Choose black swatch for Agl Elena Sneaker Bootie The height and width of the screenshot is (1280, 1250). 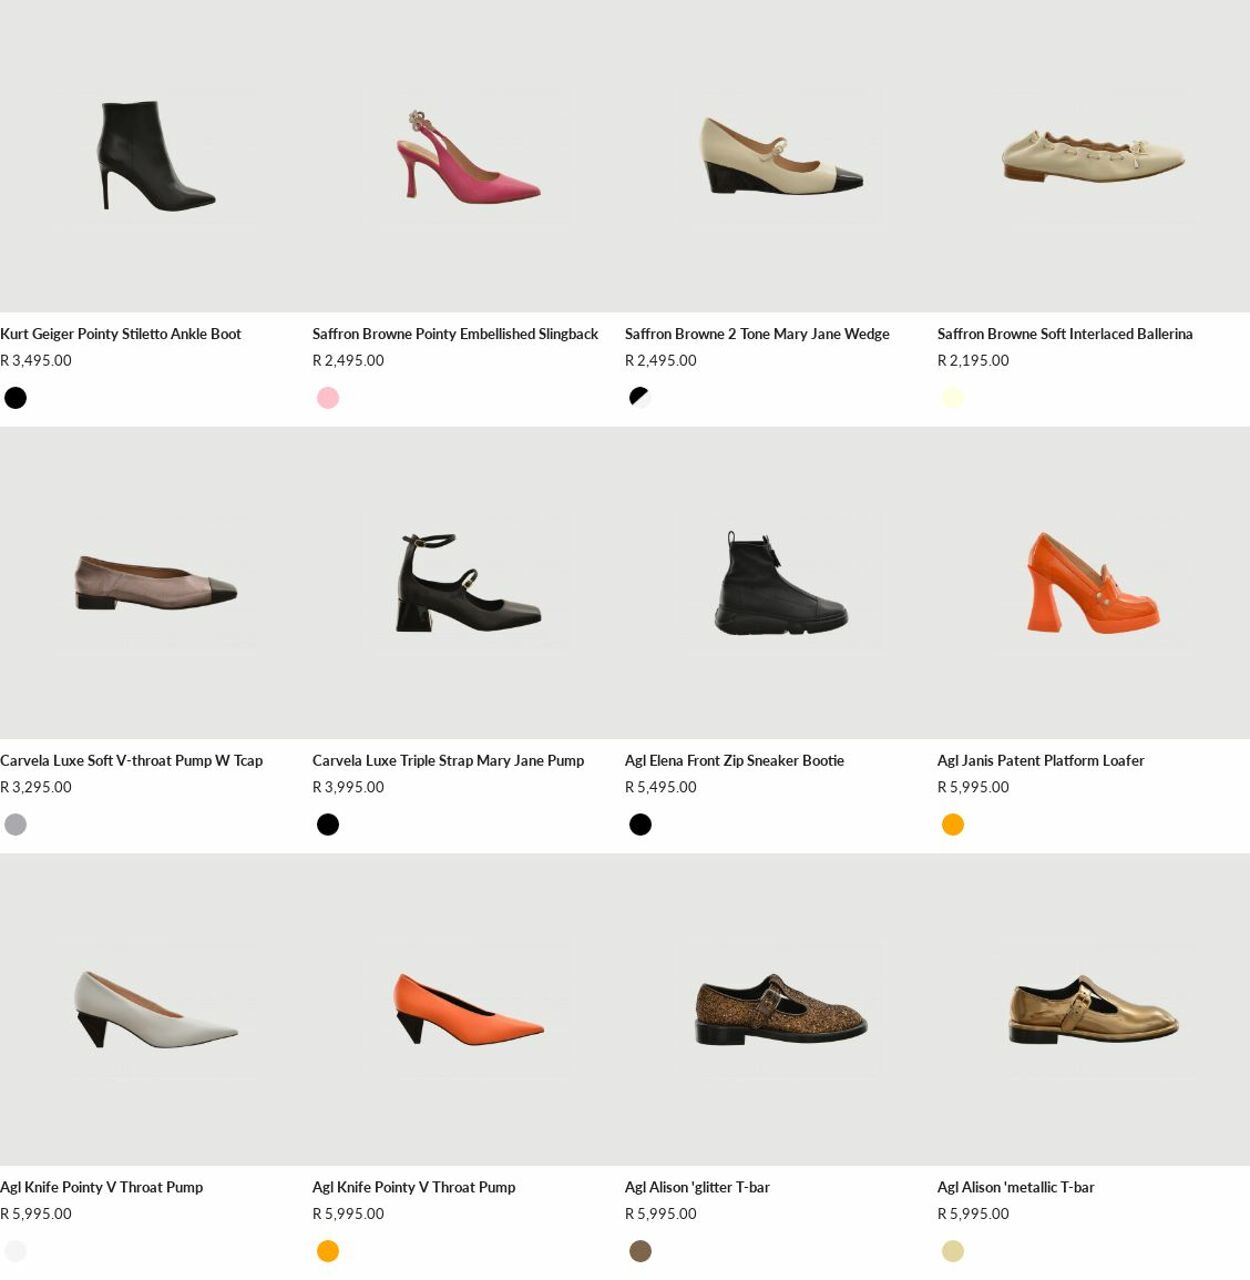[640, 825]
